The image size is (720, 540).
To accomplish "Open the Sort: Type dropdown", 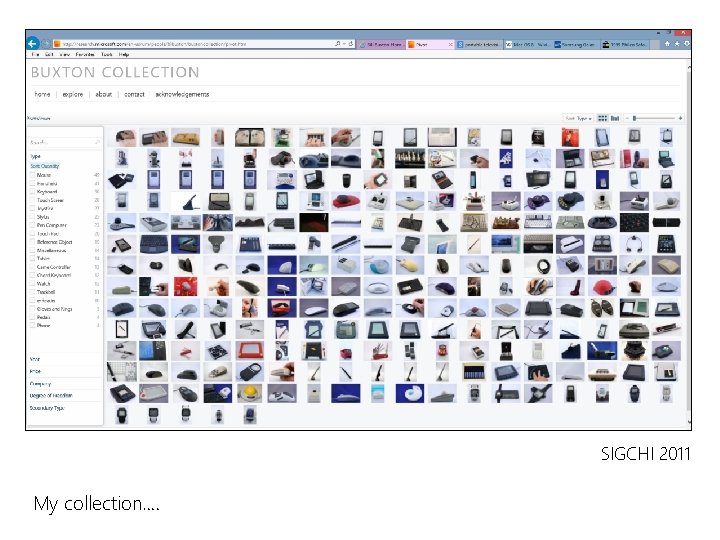I will [578, 118].
